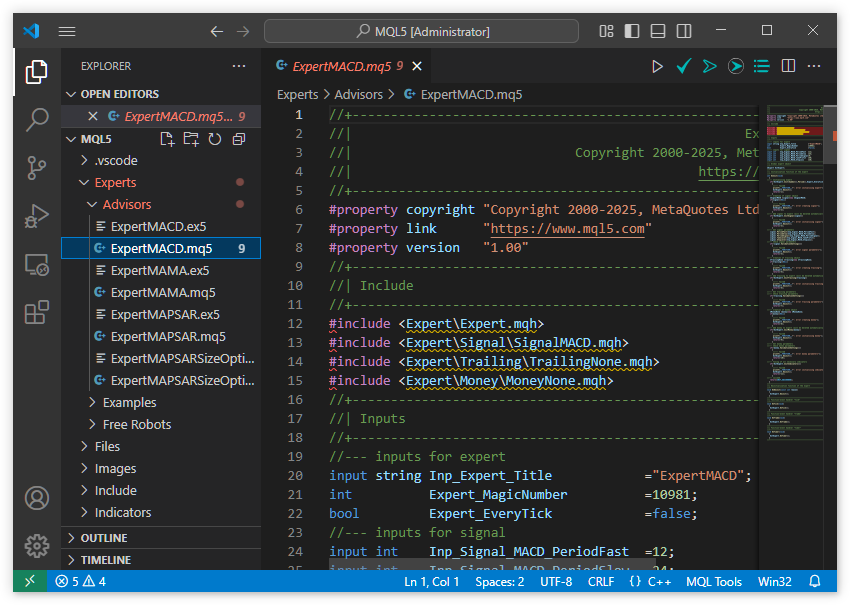The height and width of the screenshot is (605, 850).
Task: Open the Run and Debug view
Action: point(36,216)
